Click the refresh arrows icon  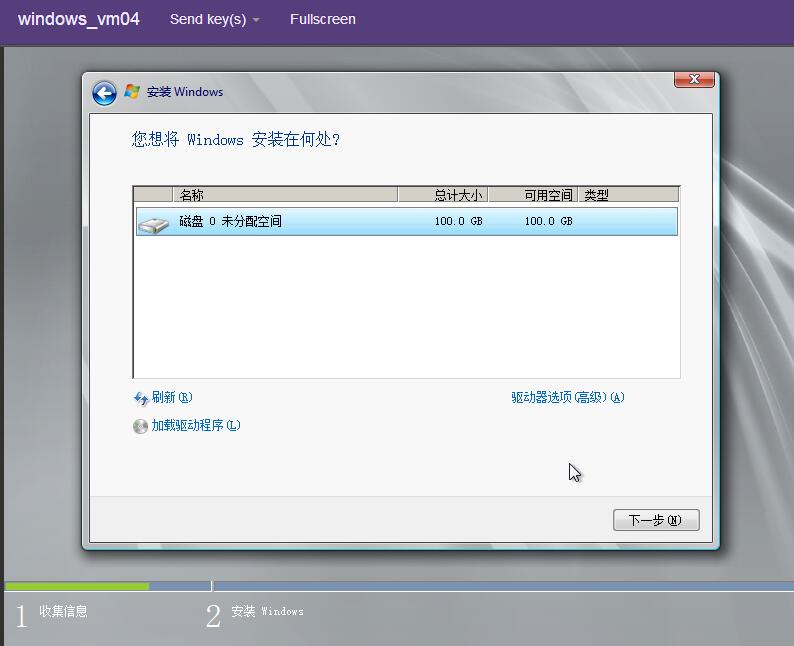(141, 398)
